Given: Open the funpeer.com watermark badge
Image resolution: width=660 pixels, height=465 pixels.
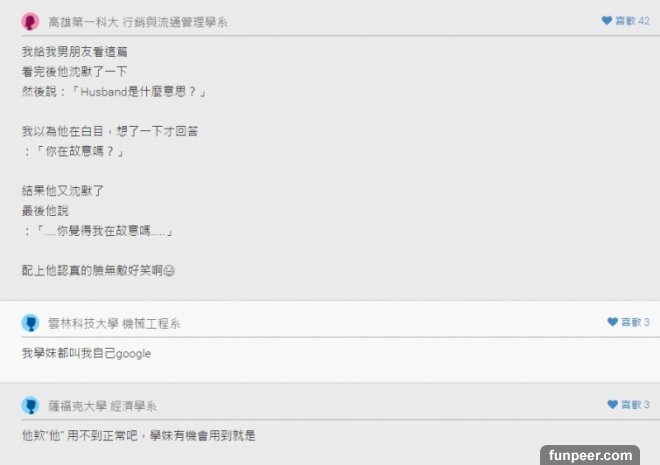Looking at the screenshot, I should coord(590,455).
